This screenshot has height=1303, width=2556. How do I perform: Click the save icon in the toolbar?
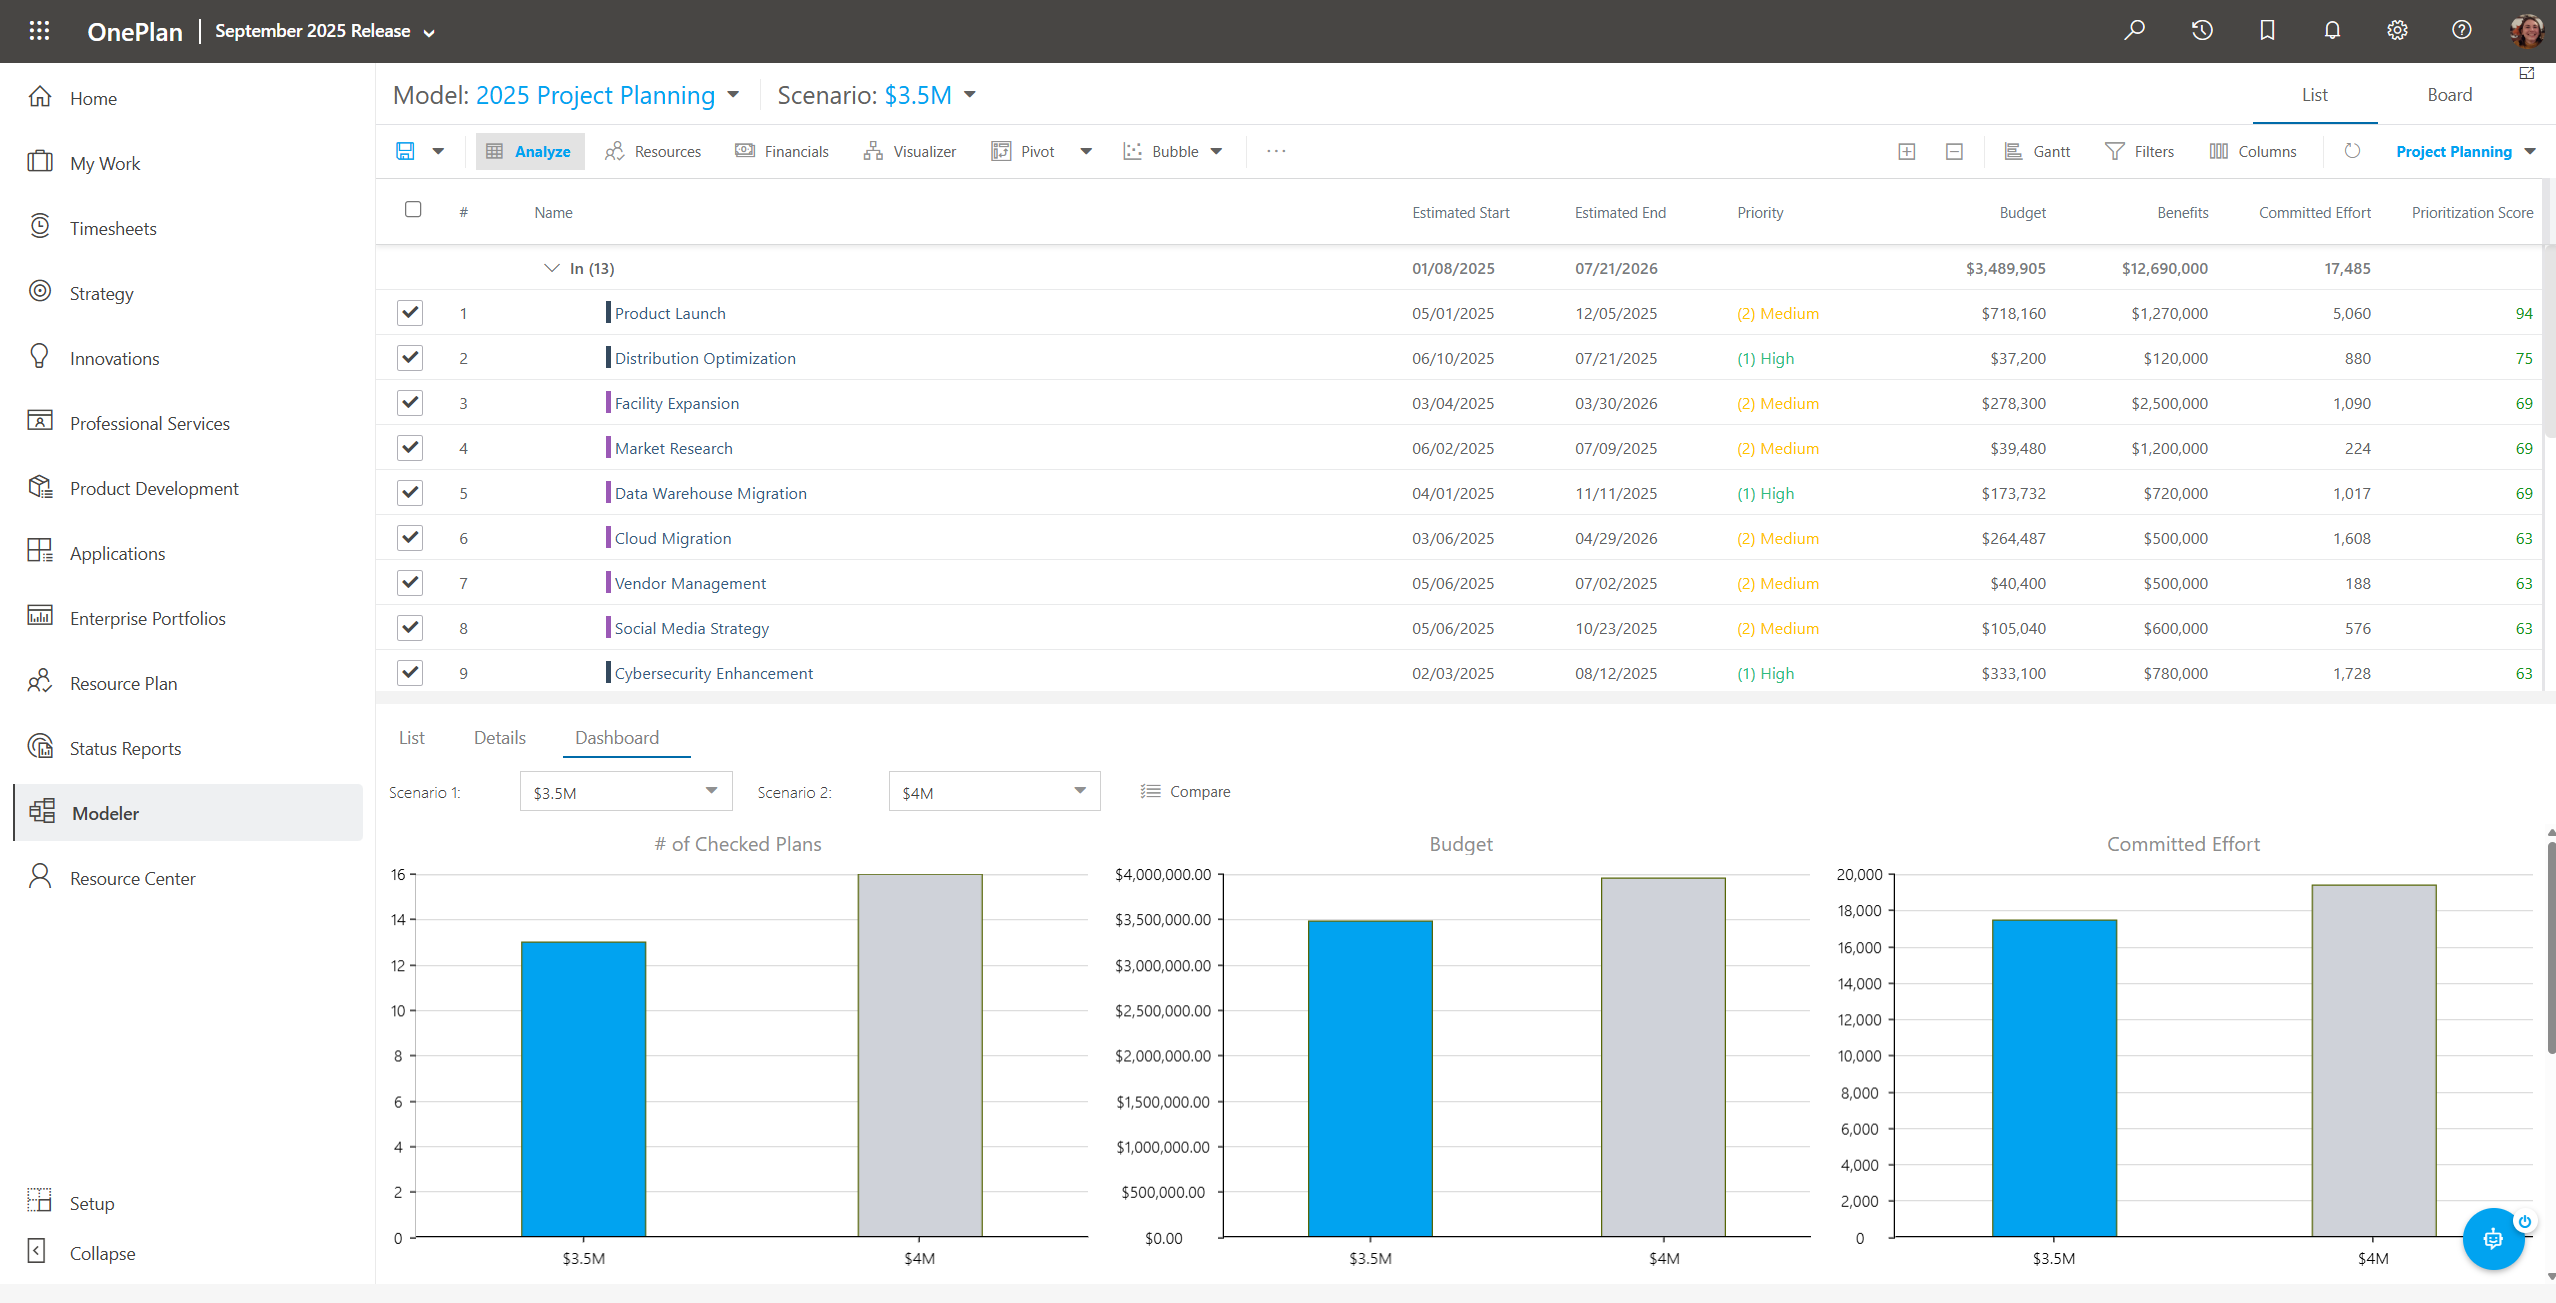pos(405,151)
